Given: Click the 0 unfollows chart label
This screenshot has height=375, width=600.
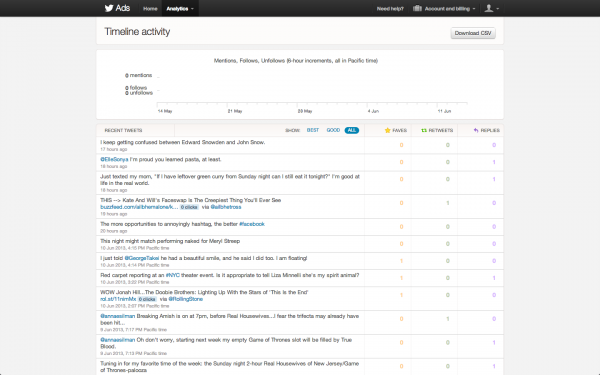Looking at the screenshot, I should tap(139, 93).
